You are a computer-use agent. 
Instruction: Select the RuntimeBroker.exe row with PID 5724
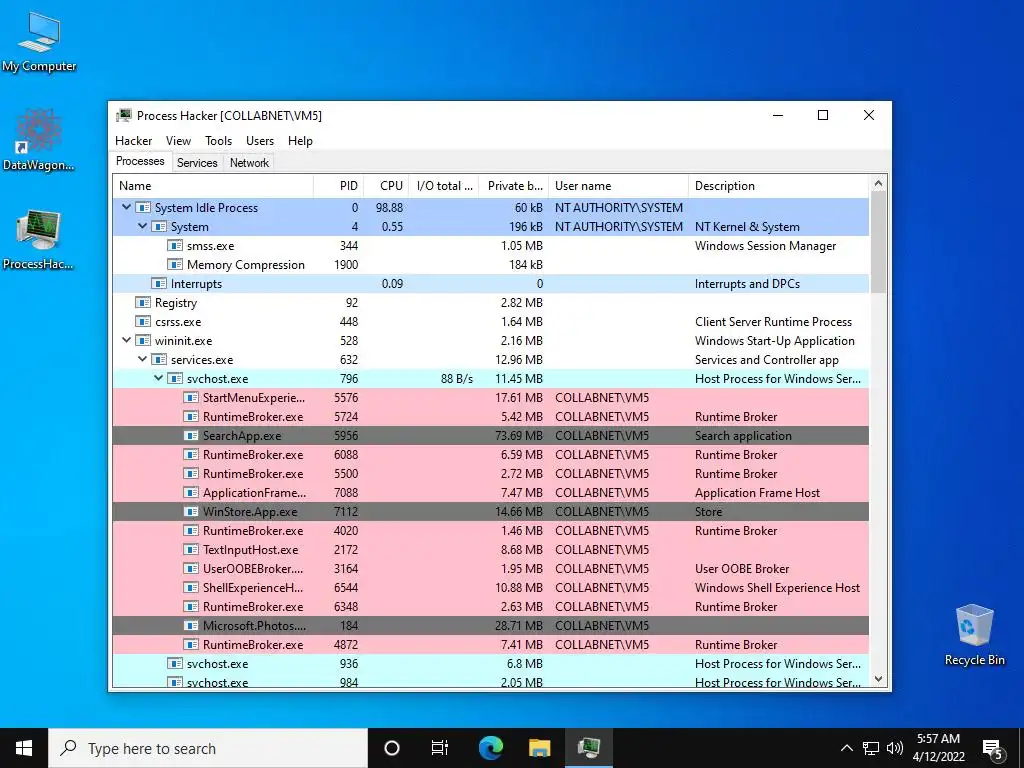click(490, 417)
